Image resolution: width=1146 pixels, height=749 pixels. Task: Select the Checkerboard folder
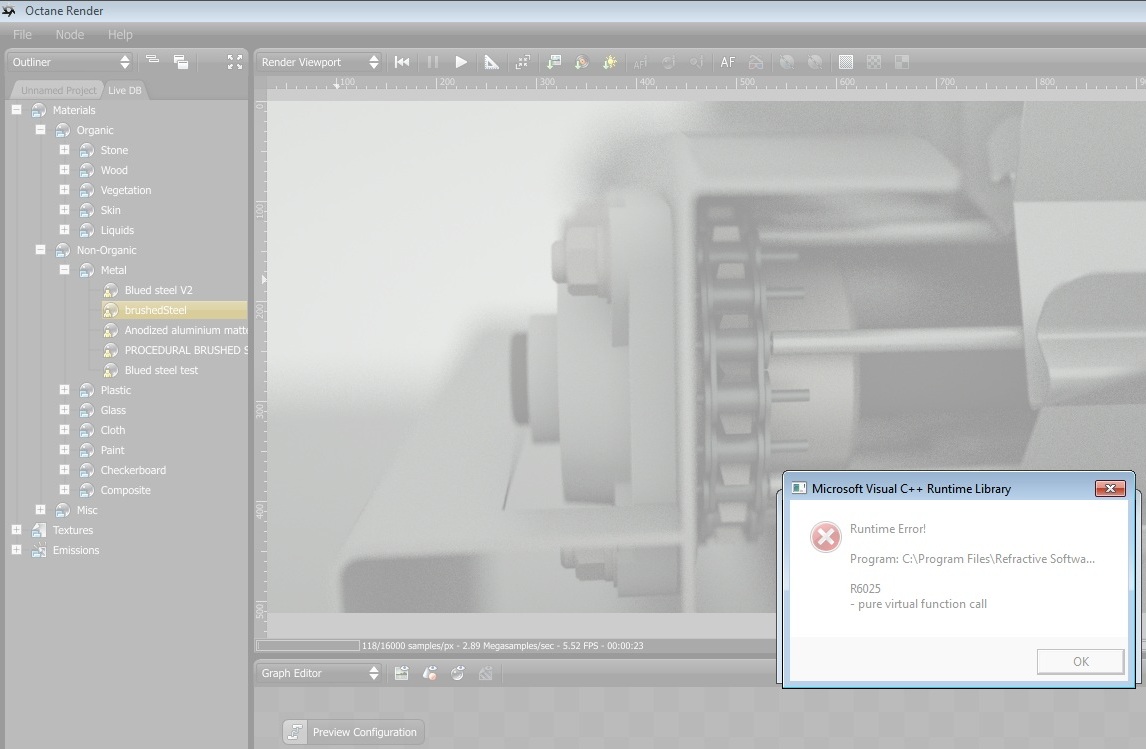pos(133,470)
